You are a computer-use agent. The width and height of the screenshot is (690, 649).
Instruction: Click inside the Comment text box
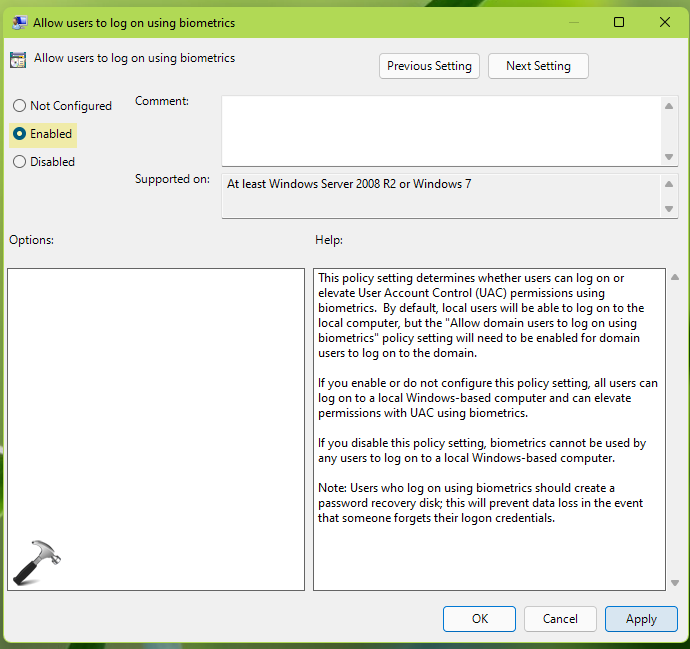coord(441,131)
